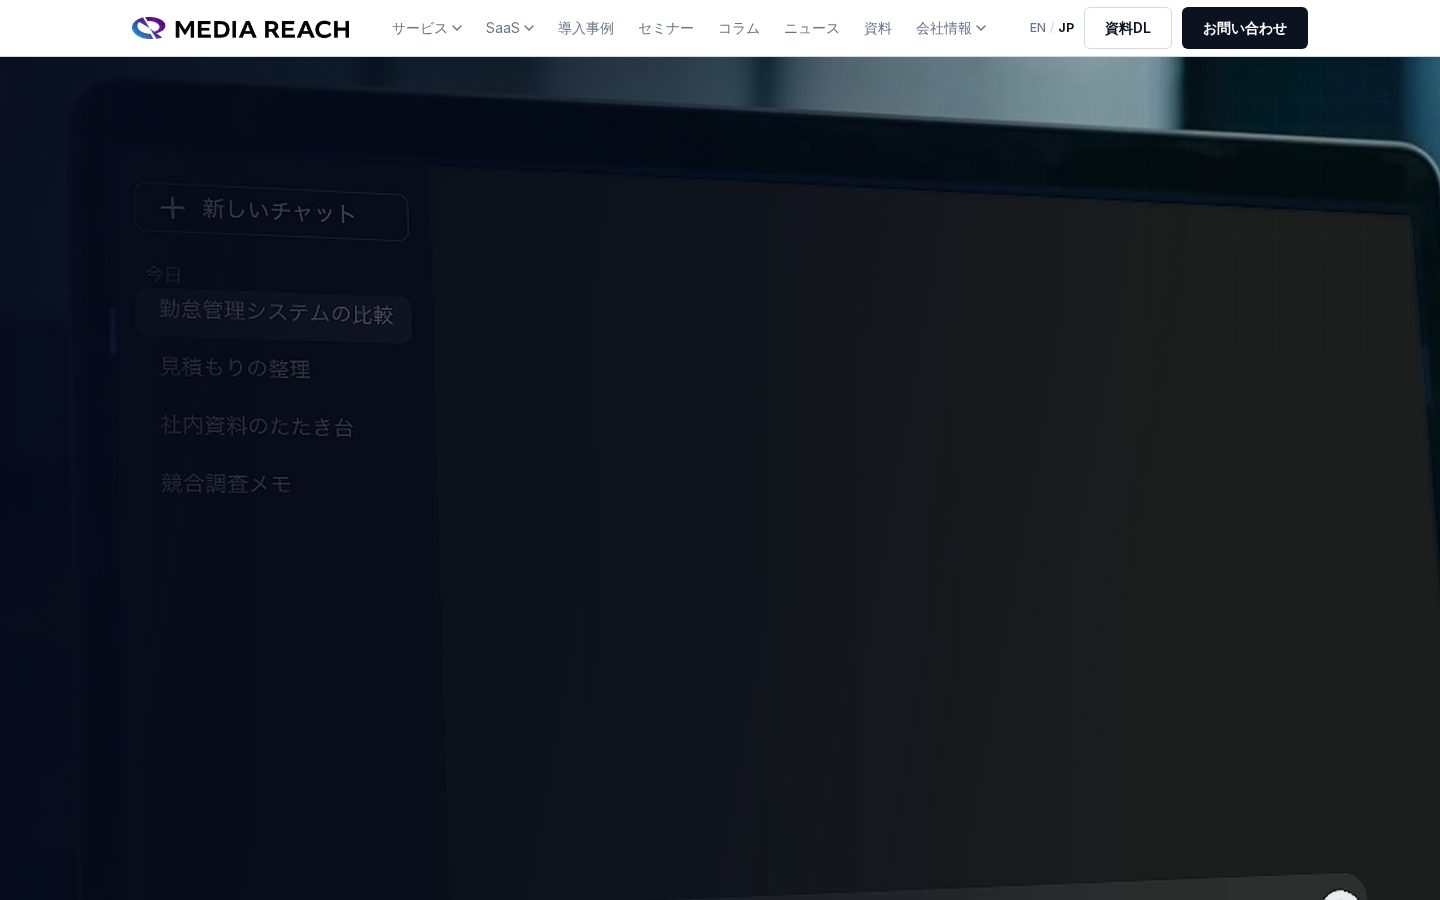Click the お問い合わせ button
The height and width of the screenshot is (900, 1440).
tap(1245, 28)
